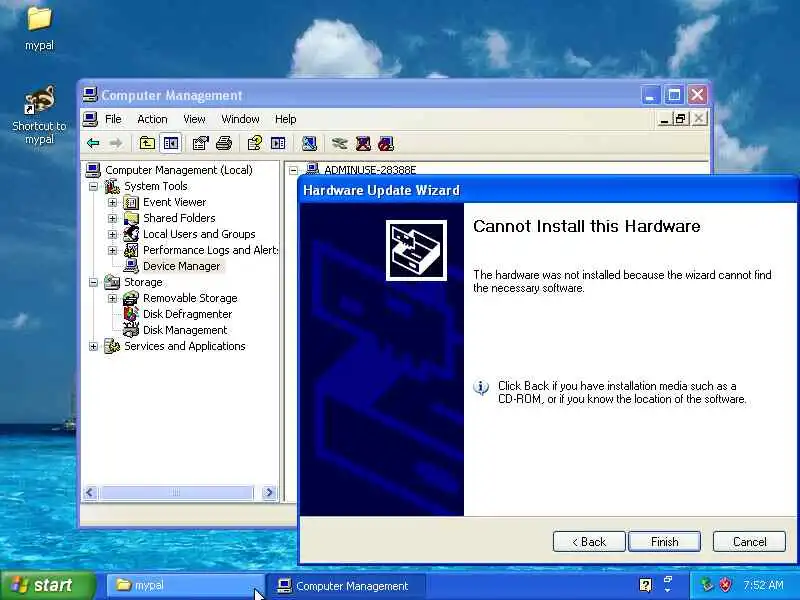The image size is (800, 600).
Task: Click tree pane scrollbar left arrow
Action: (x=90, y=492)
